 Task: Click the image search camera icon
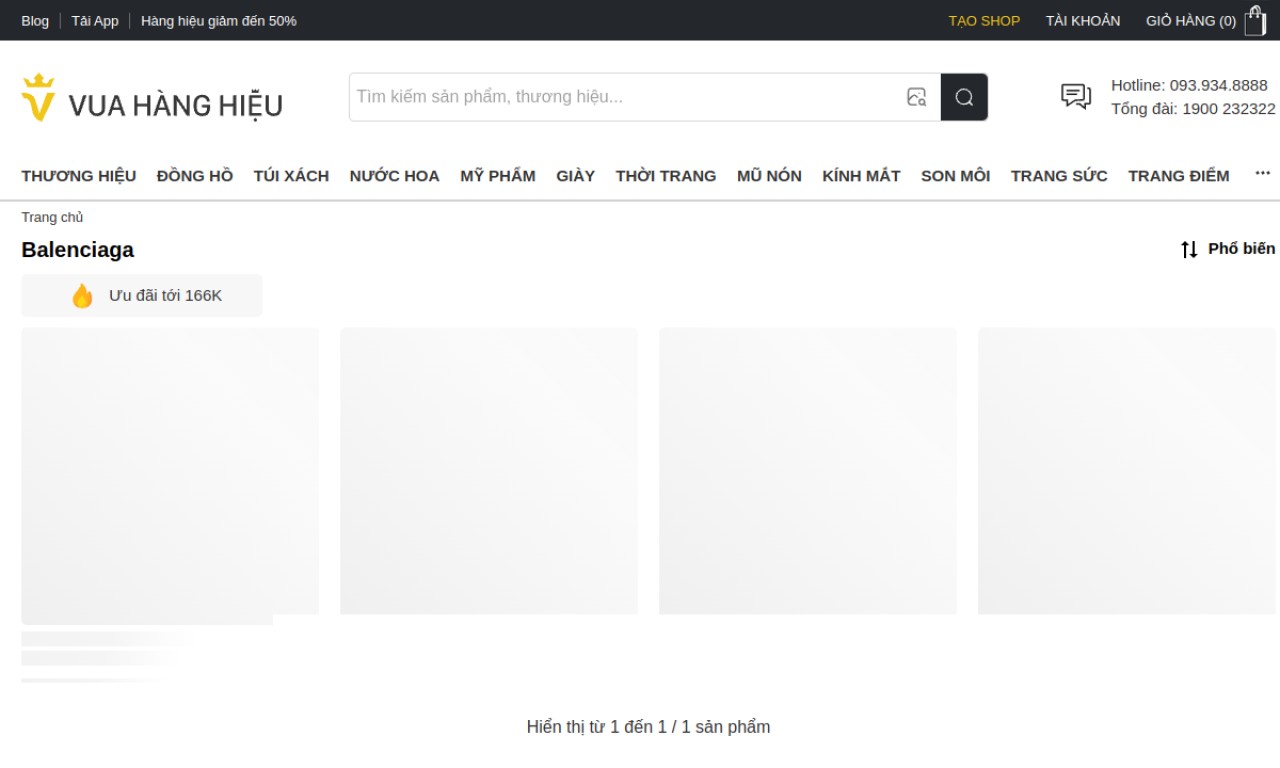[916, 97]
